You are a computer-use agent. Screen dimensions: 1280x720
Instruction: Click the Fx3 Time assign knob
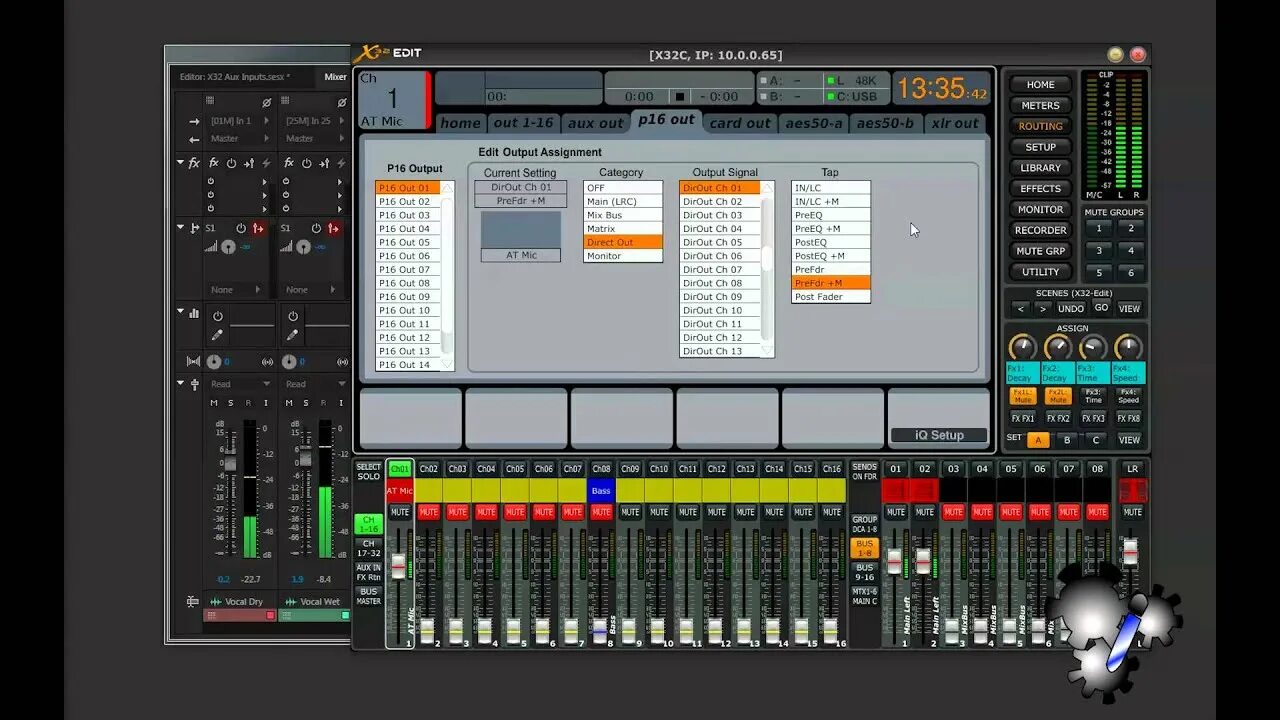[1093, 347]
